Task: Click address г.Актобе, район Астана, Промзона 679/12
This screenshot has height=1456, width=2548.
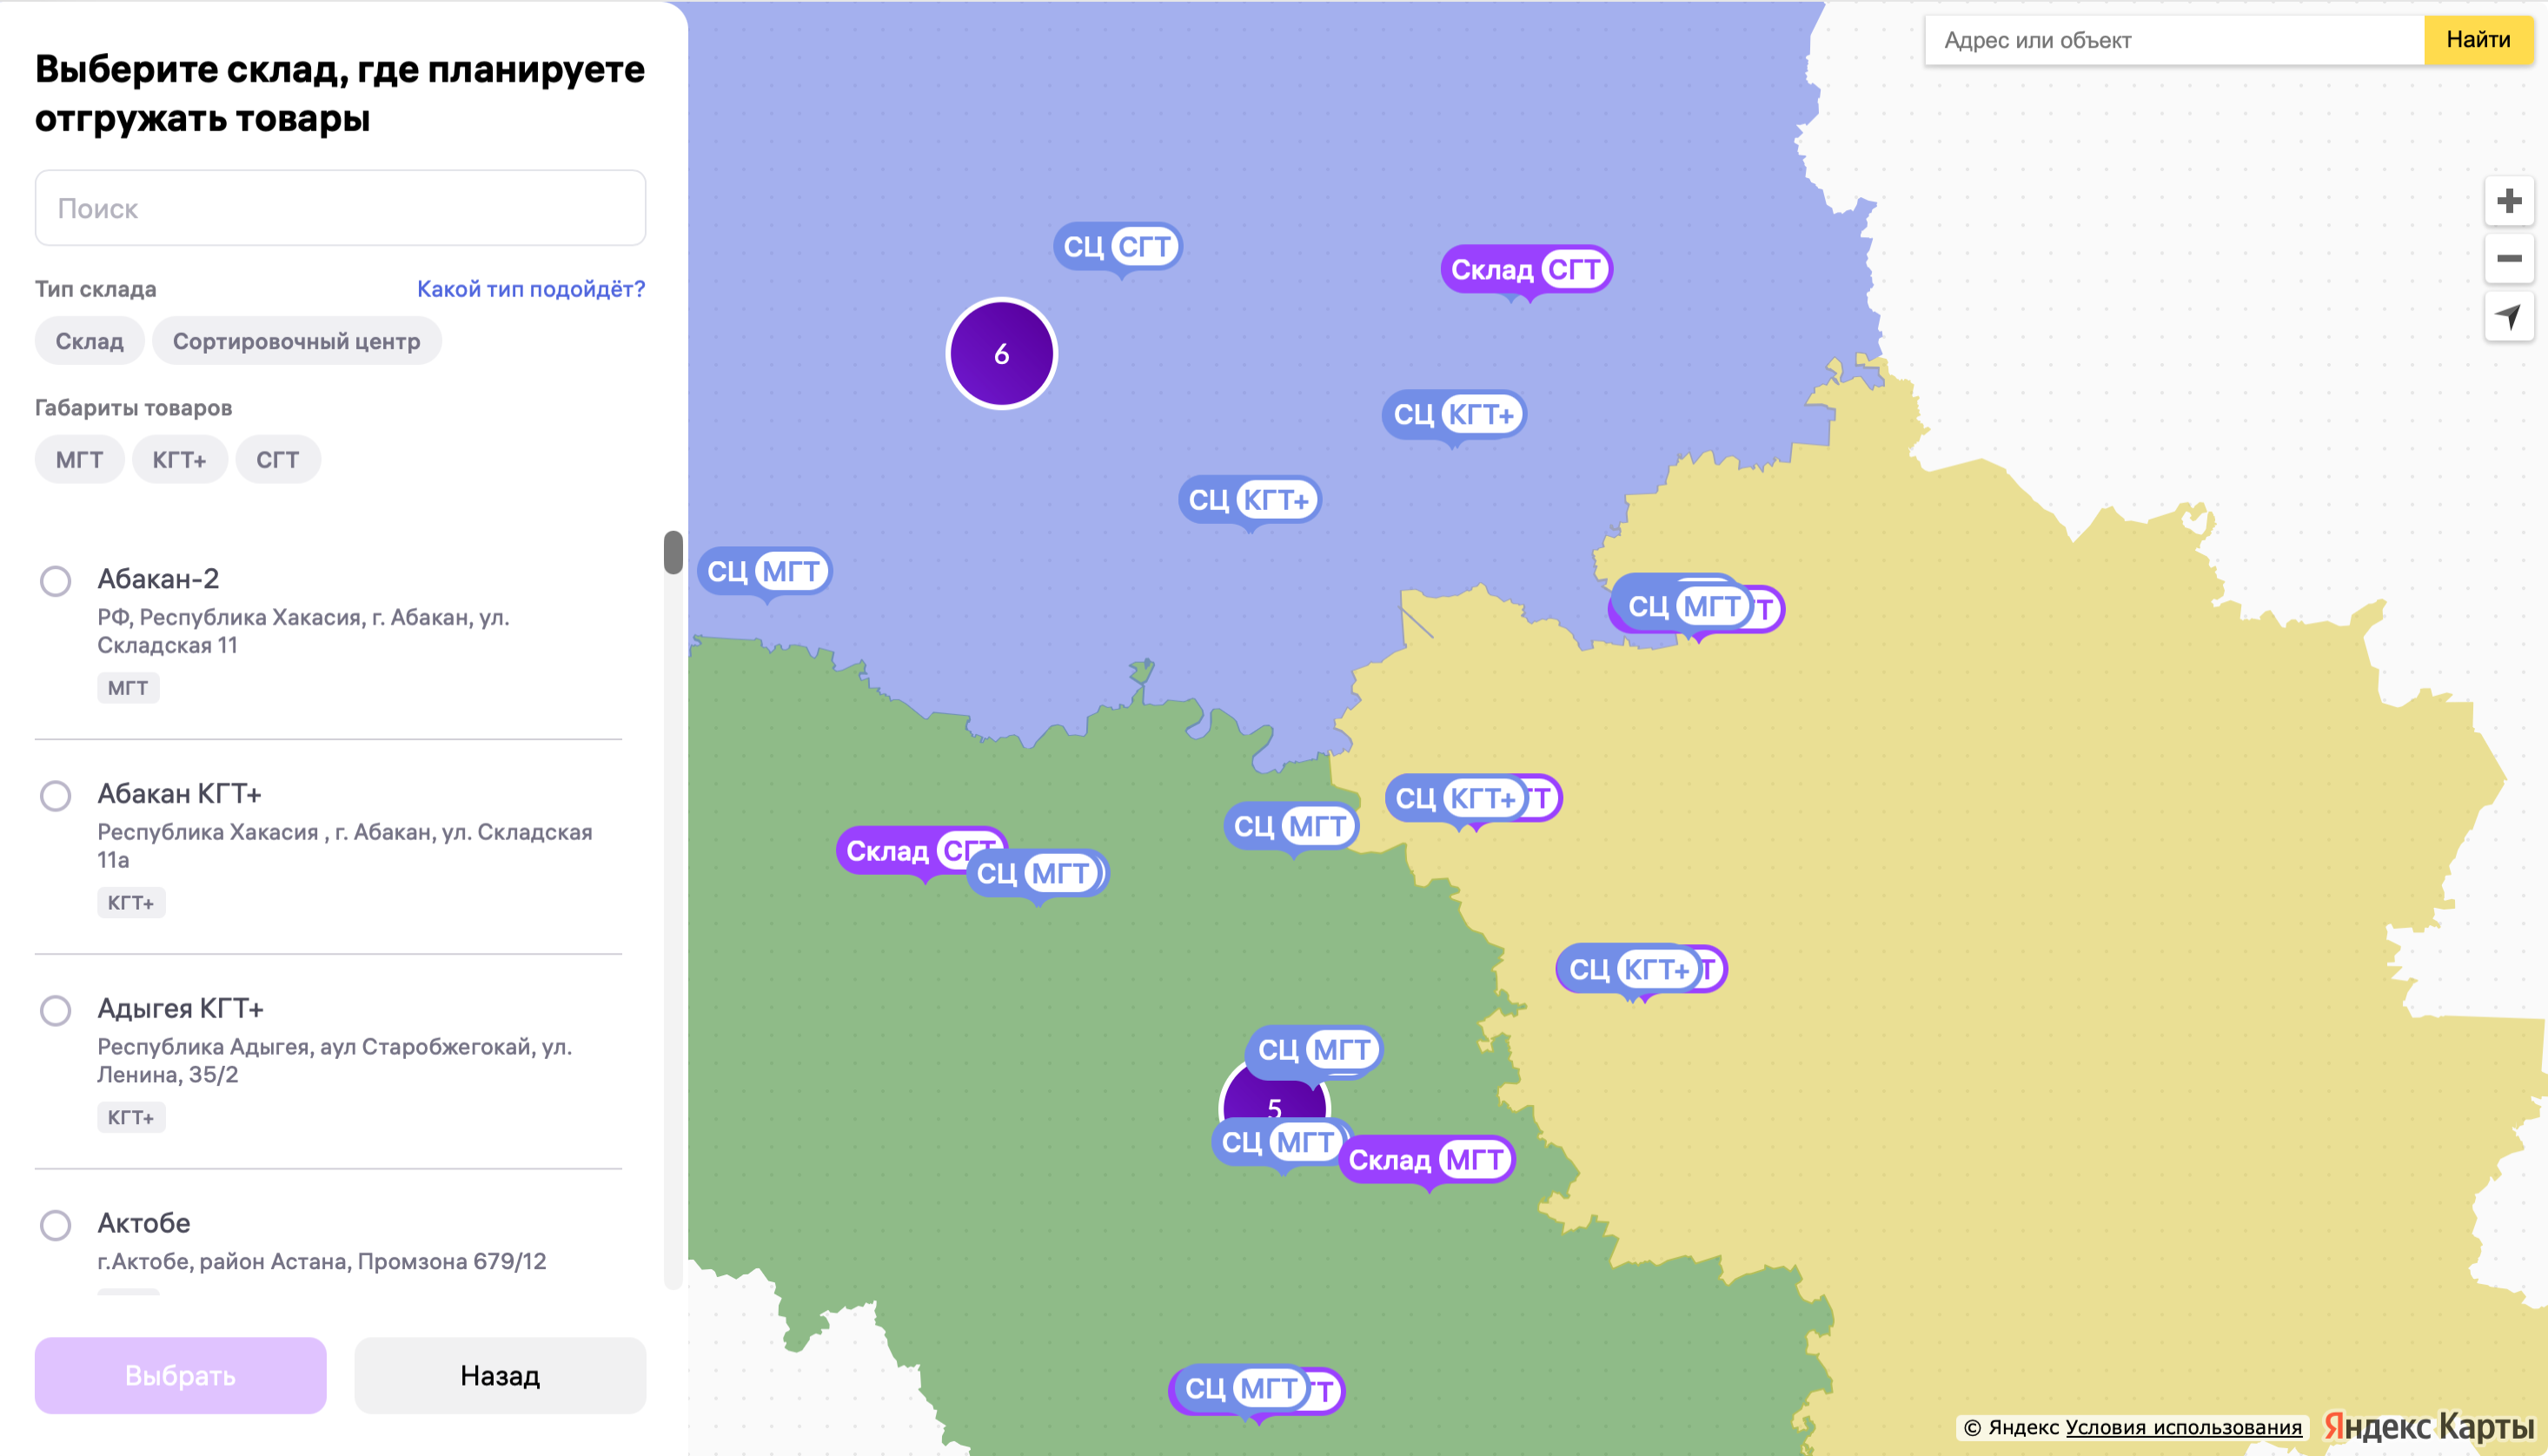Action: (321, 1261)
